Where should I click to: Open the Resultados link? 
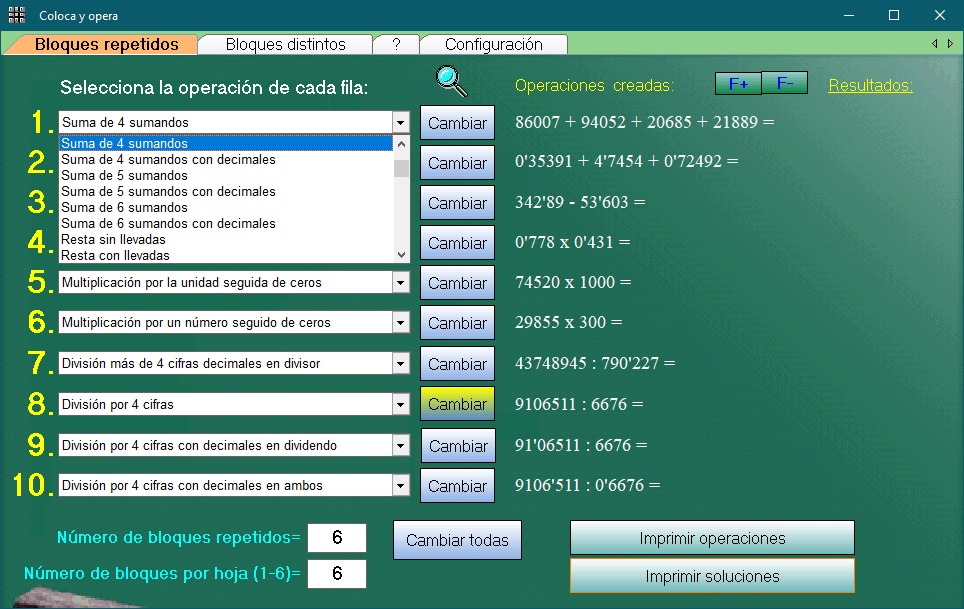tap(870, 86)
